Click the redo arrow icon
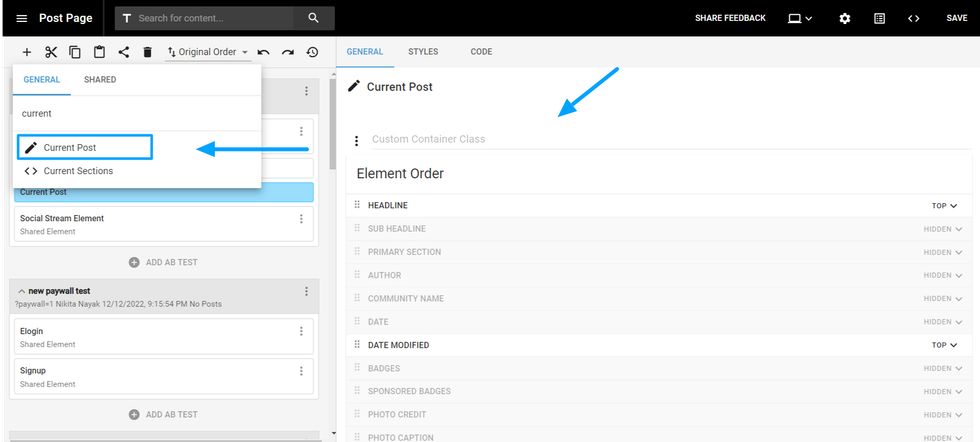This screenshot has height=442, width=980. coord(288,52)
